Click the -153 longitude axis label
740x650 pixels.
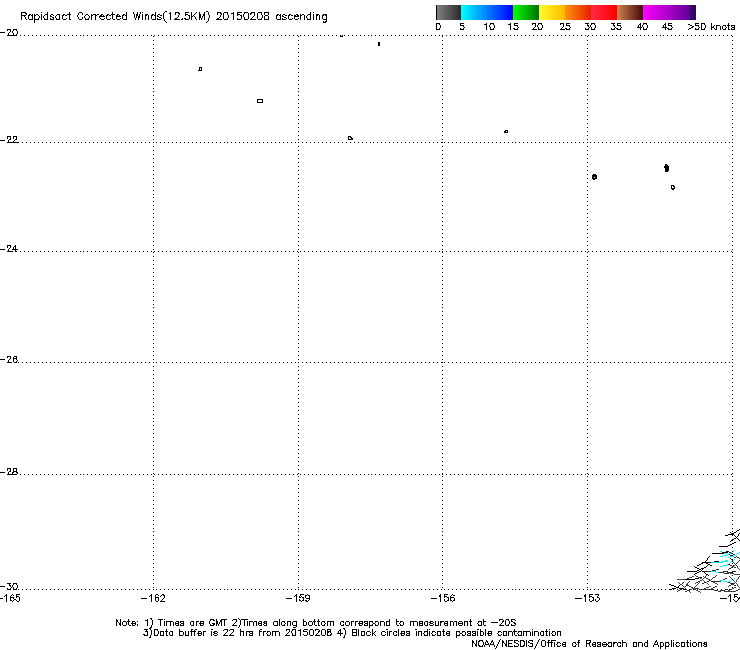[x=588, y=599]
